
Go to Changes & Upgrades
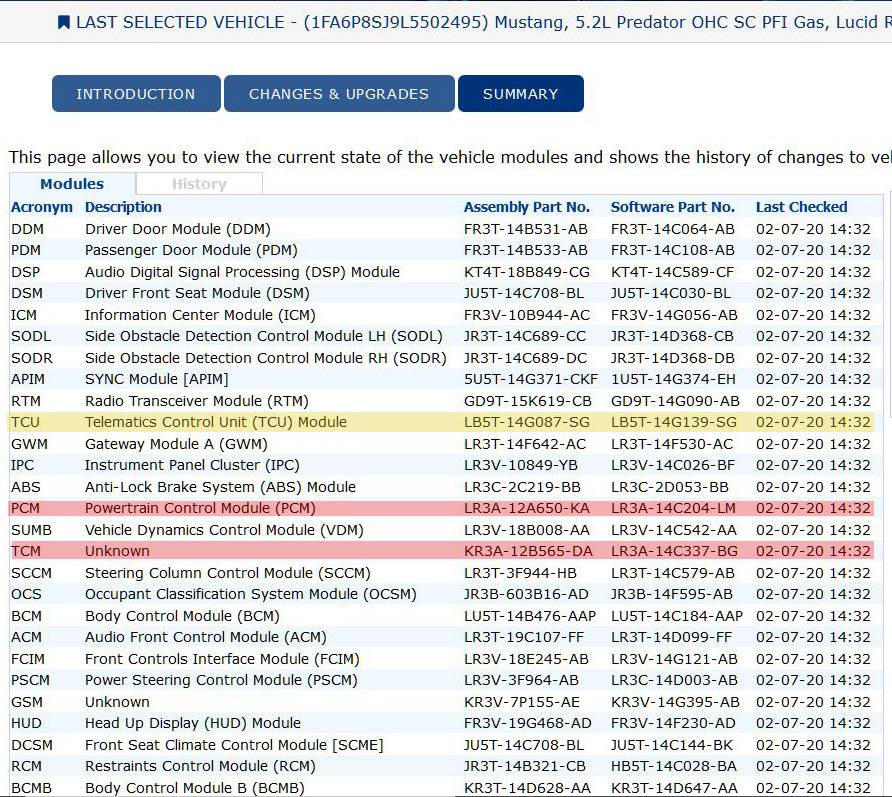pyautogui.click(x=339, y=93)
